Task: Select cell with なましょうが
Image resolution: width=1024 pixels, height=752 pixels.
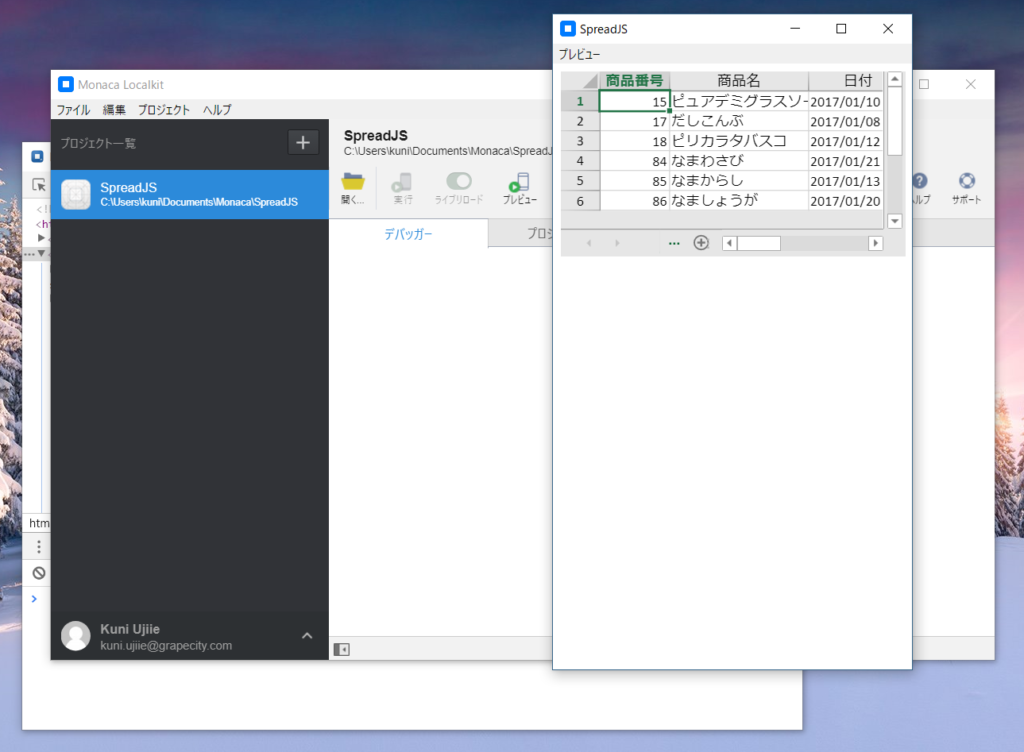Action: [x=739, y=200]
